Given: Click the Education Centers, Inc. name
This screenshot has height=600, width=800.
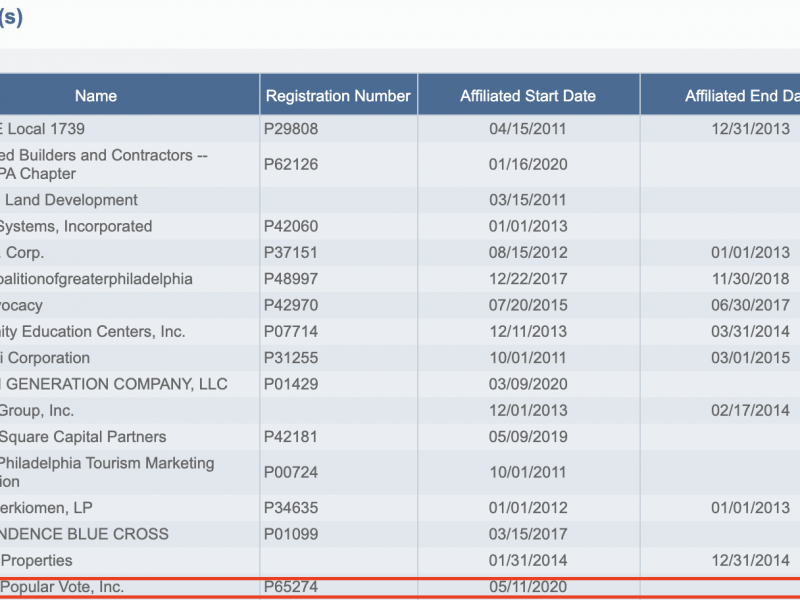Looking at the screenshot, I should click(x=92, y=331).
